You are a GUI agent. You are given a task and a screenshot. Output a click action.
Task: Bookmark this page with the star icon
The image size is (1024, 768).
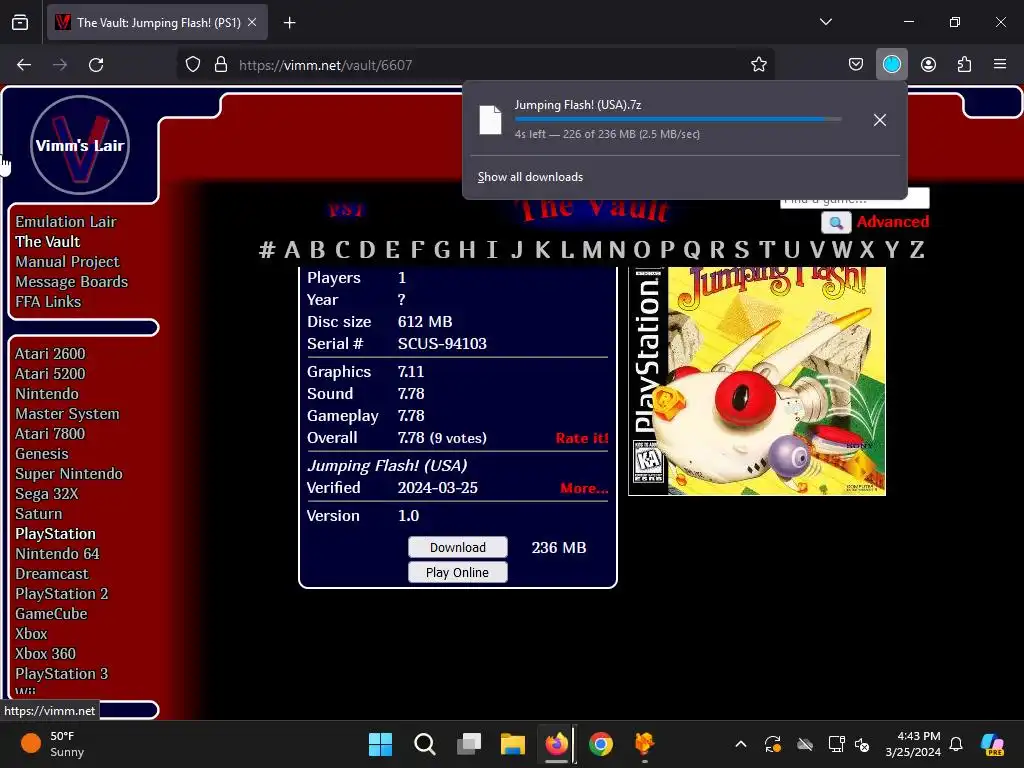tap(758, 65)
